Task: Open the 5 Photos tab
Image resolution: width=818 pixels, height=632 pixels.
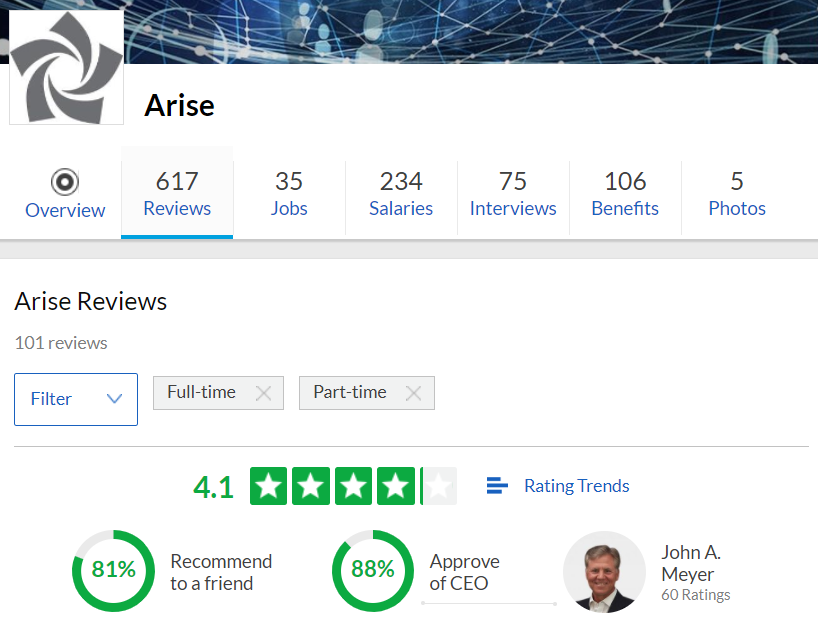Action: point(737,194)
